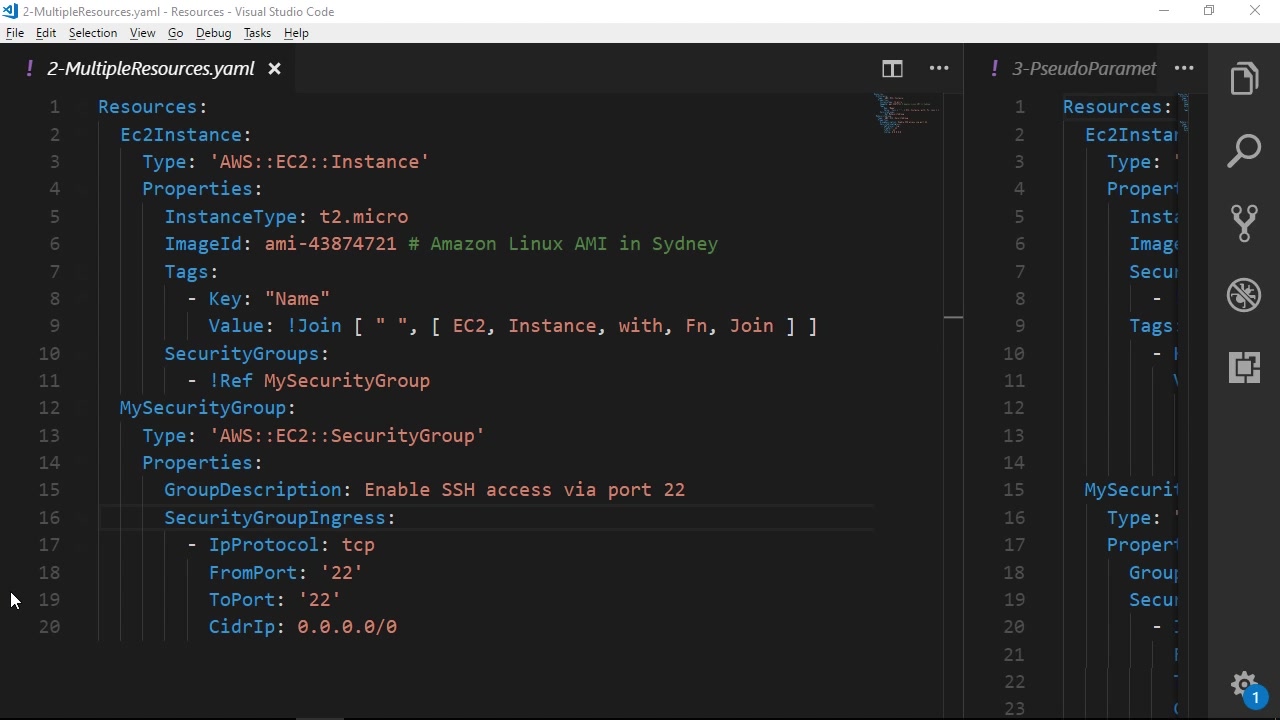Click 'MySecurit' on line 15 of right editor
1280x720 pixels.
(x=1131, y=490)
